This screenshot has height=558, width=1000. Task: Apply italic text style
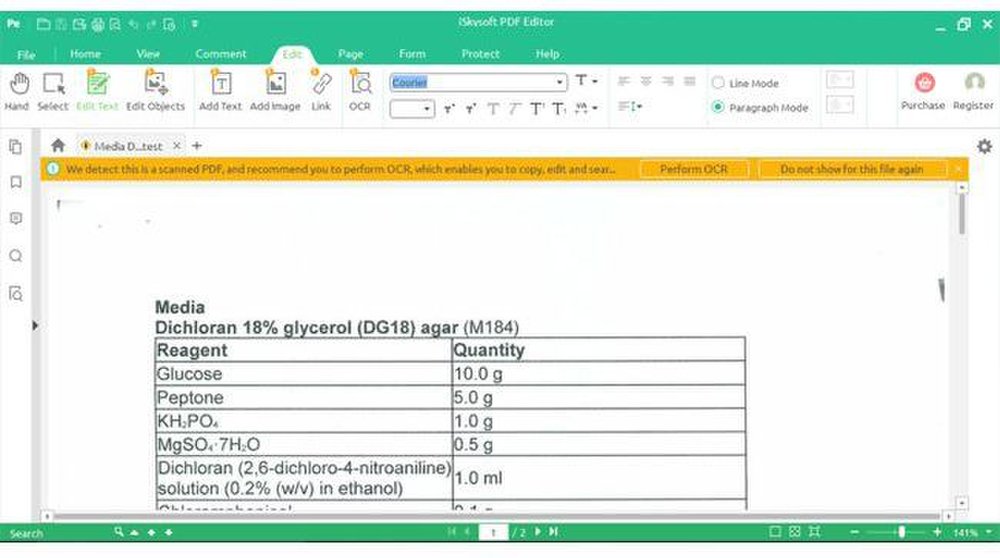coord(514,108)
